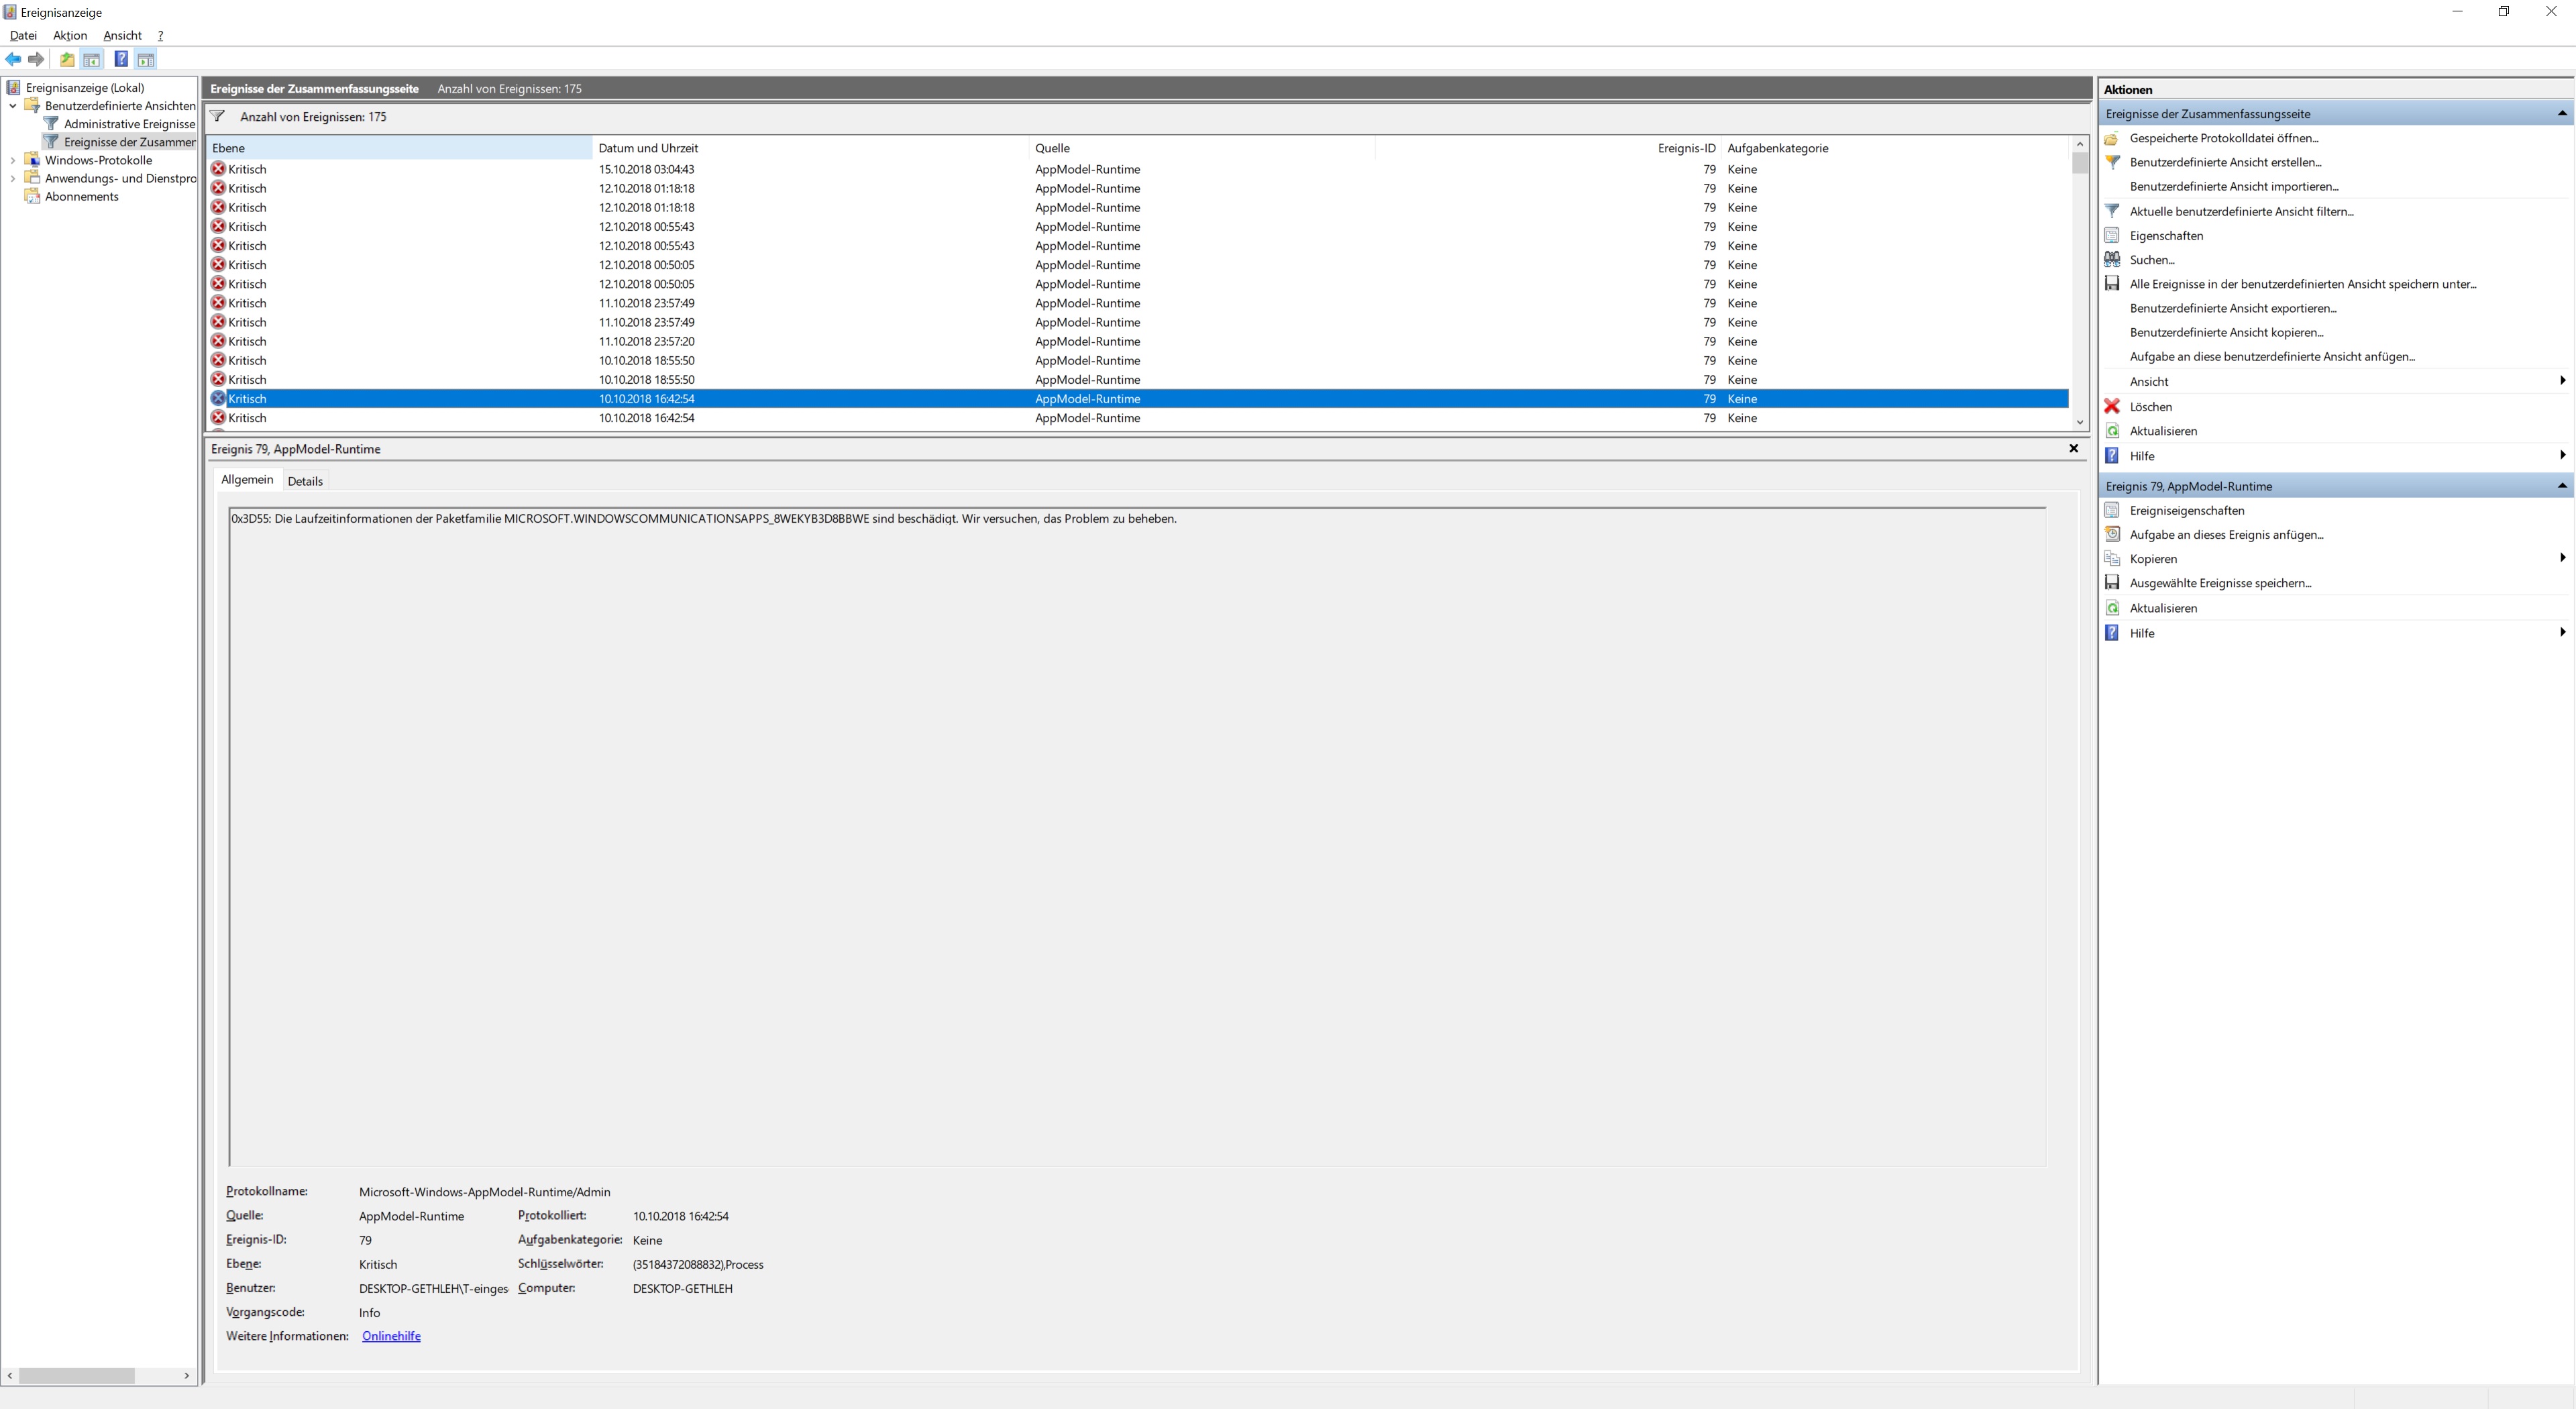Open the Kopieren submenu arrow
2576x1409 pixels.
click(2562, 558)
